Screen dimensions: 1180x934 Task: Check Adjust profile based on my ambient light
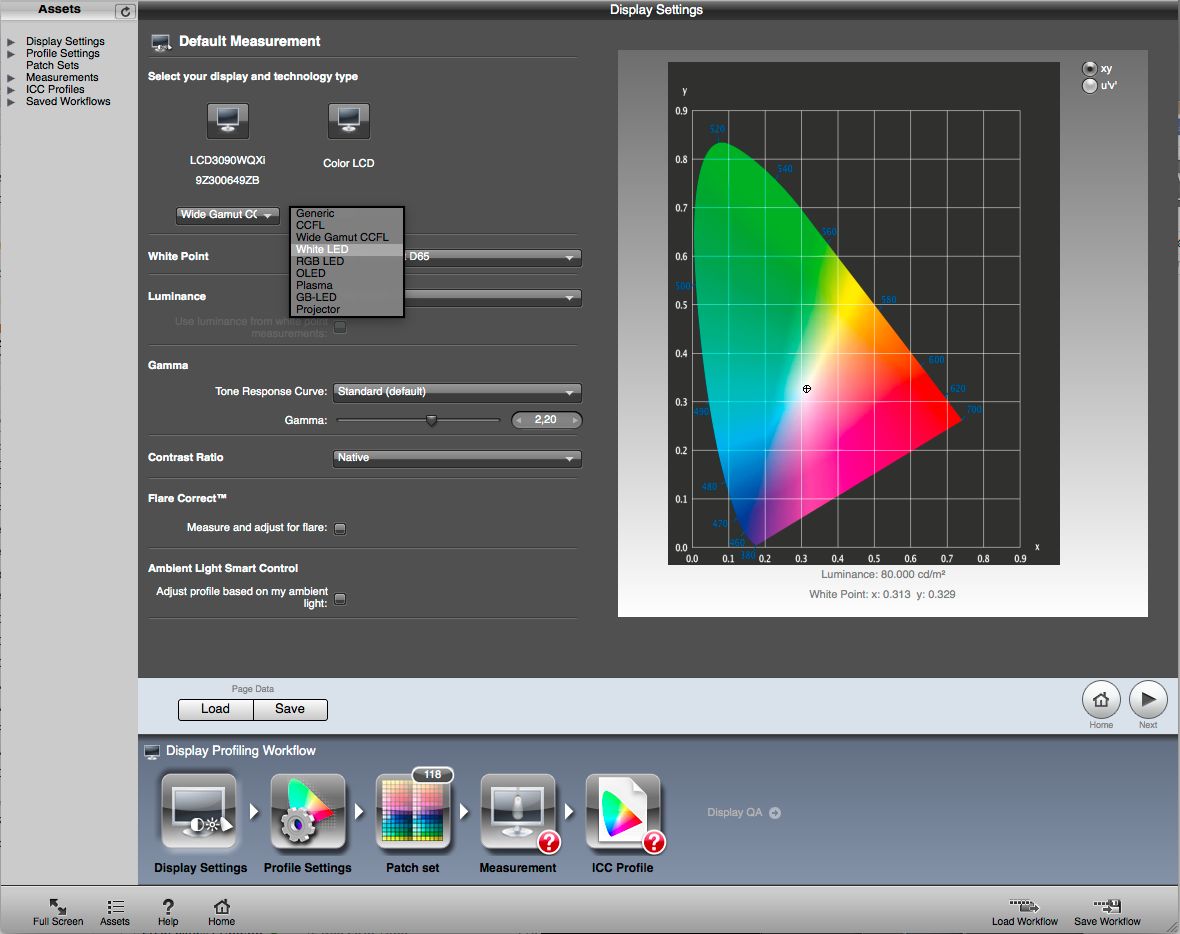[340, 599]
